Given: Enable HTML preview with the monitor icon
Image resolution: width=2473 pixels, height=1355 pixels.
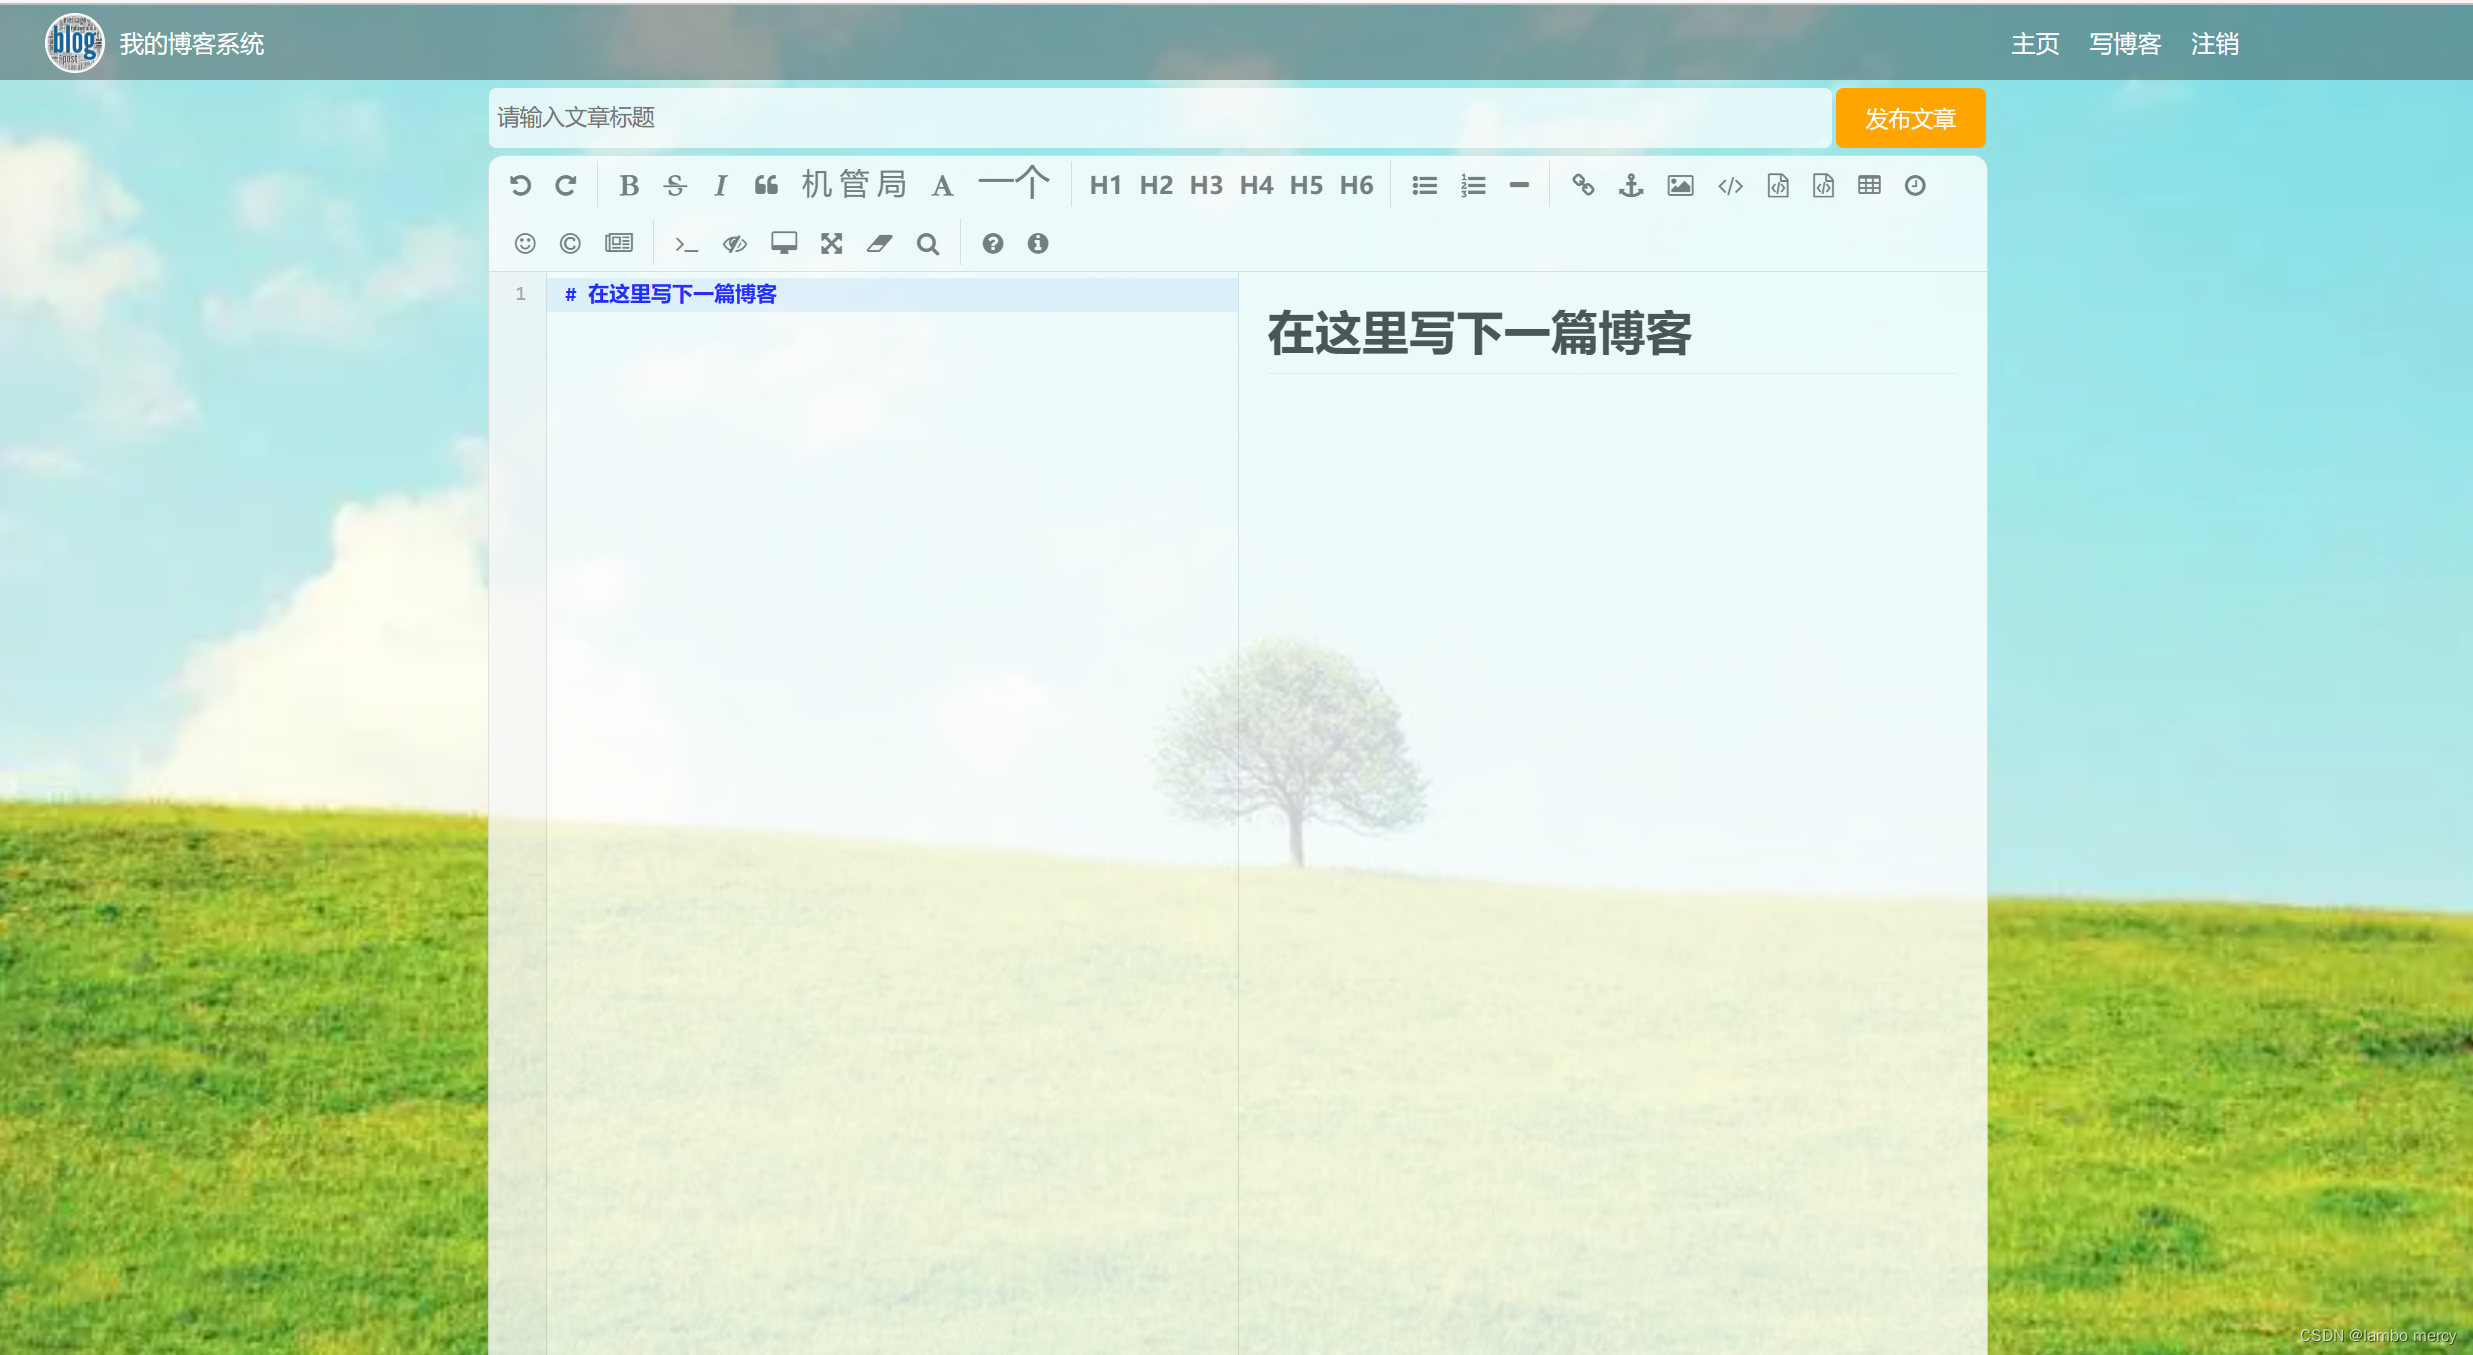Looking at the screenshot, I should pos(784,243).
